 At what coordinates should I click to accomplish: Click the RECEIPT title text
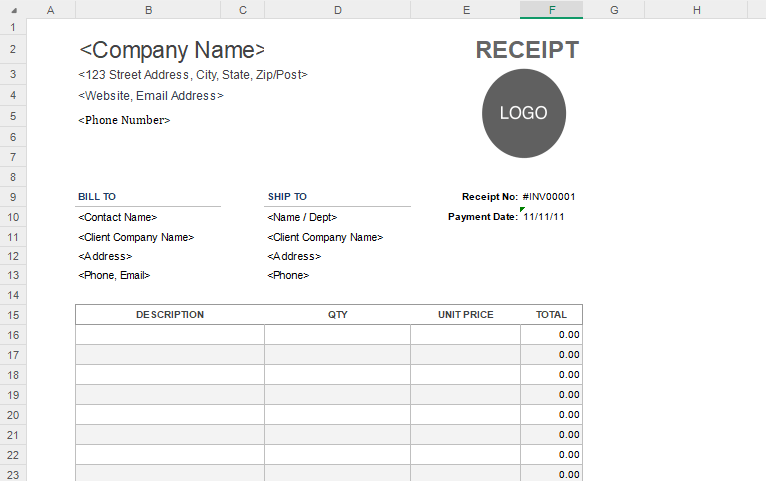coord(527,50)
